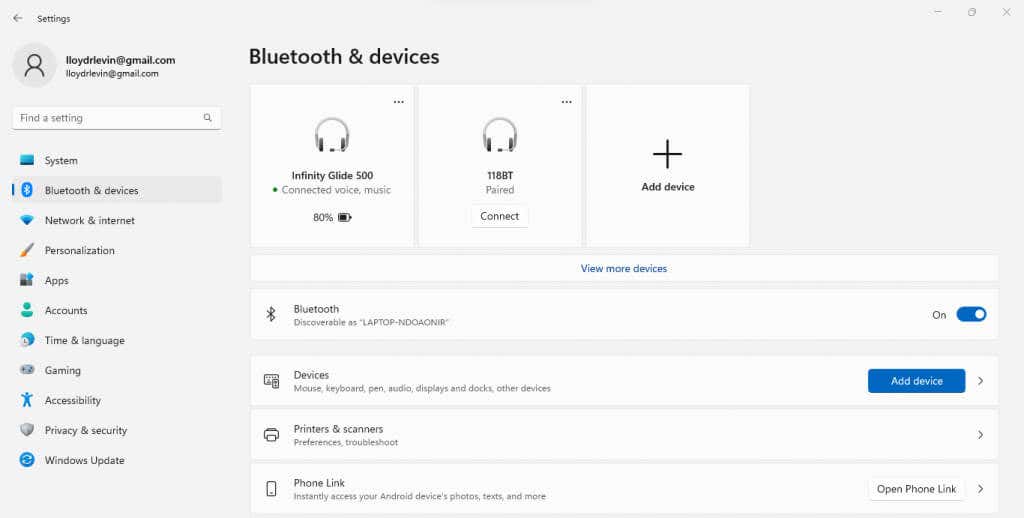
Task: Click the Apps icon in sidebar
Action: click(x=27, y=280)
